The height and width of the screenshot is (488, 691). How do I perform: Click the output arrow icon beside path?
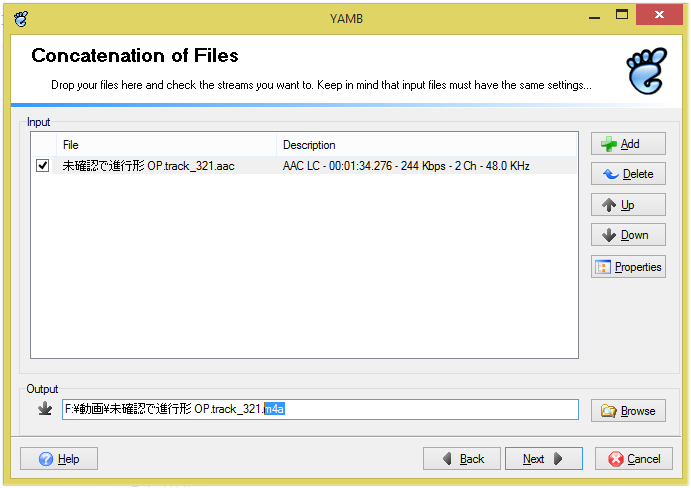point(44,409)
